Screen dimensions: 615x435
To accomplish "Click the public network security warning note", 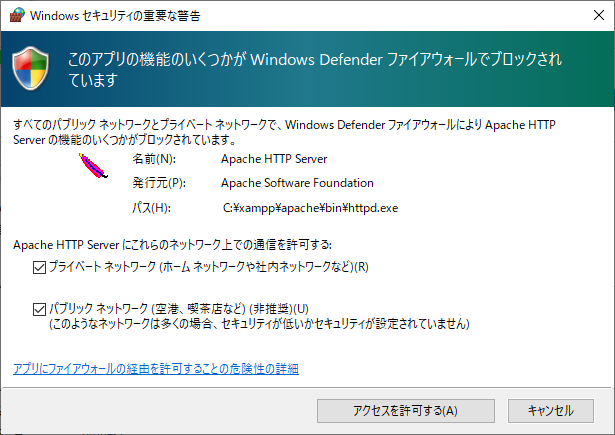I will pos(260,324).
